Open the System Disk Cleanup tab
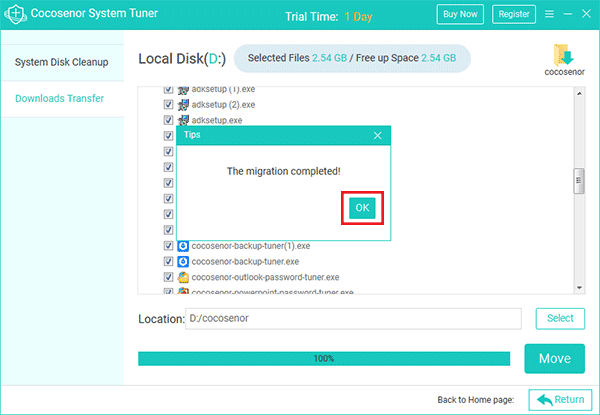The image size is (600, 415). tap(63, 62)
